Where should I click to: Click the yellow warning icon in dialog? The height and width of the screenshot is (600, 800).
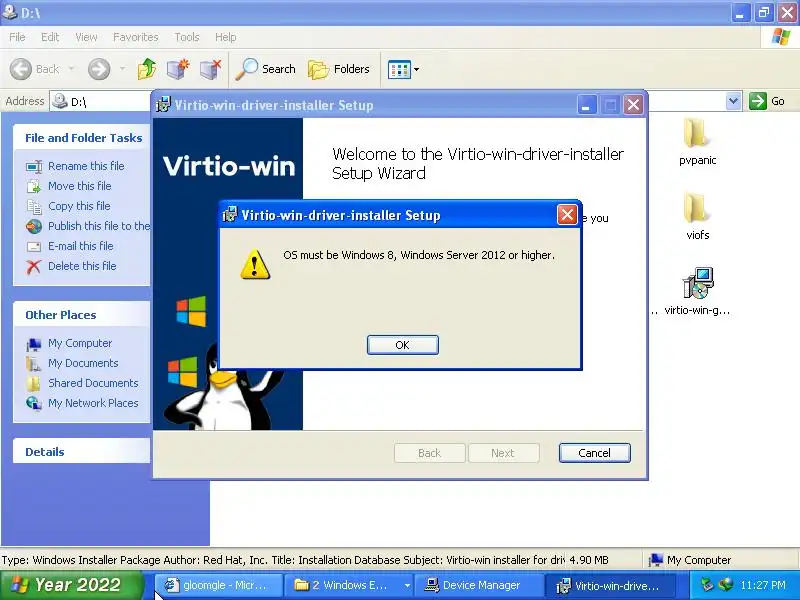(x=255, y=264)
